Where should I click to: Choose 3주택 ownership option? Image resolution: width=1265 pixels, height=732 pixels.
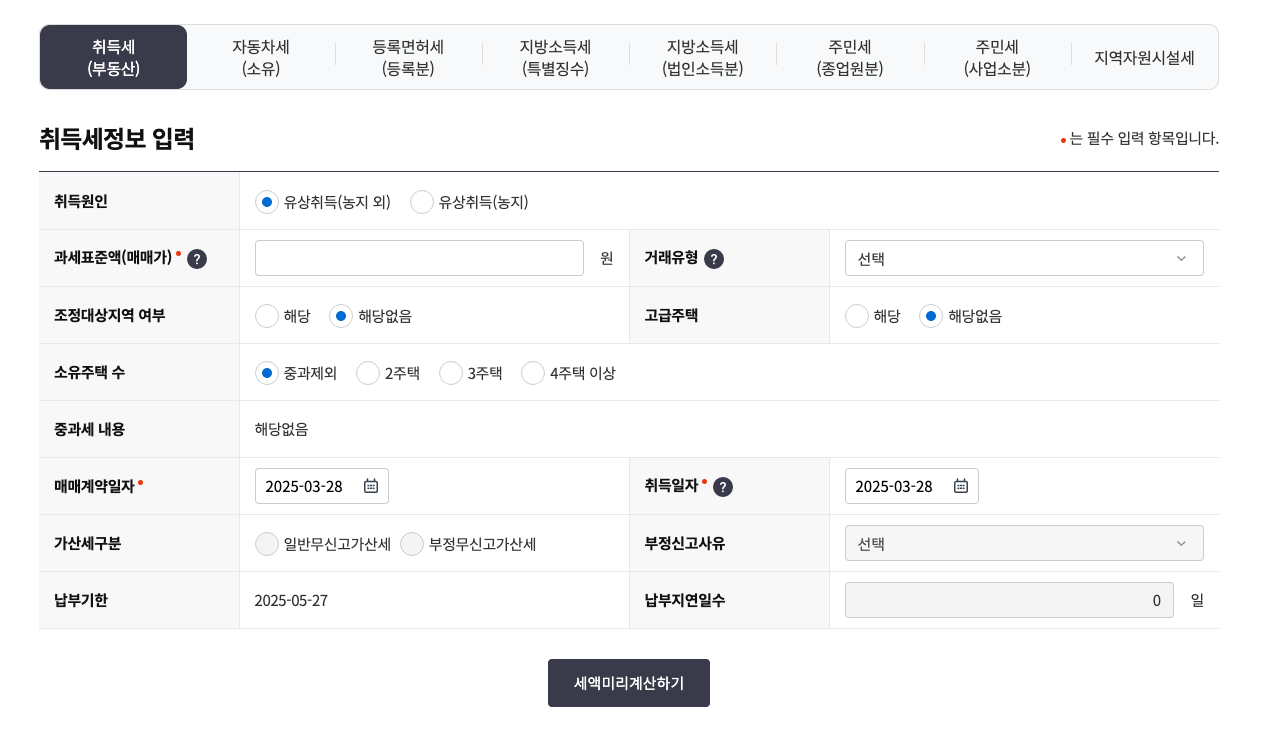point(450,372)
